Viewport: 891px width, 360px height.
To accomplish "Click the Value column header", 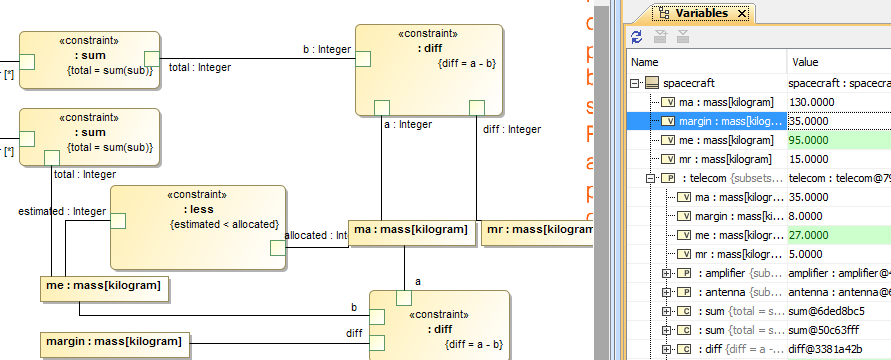I will [839, 62].
